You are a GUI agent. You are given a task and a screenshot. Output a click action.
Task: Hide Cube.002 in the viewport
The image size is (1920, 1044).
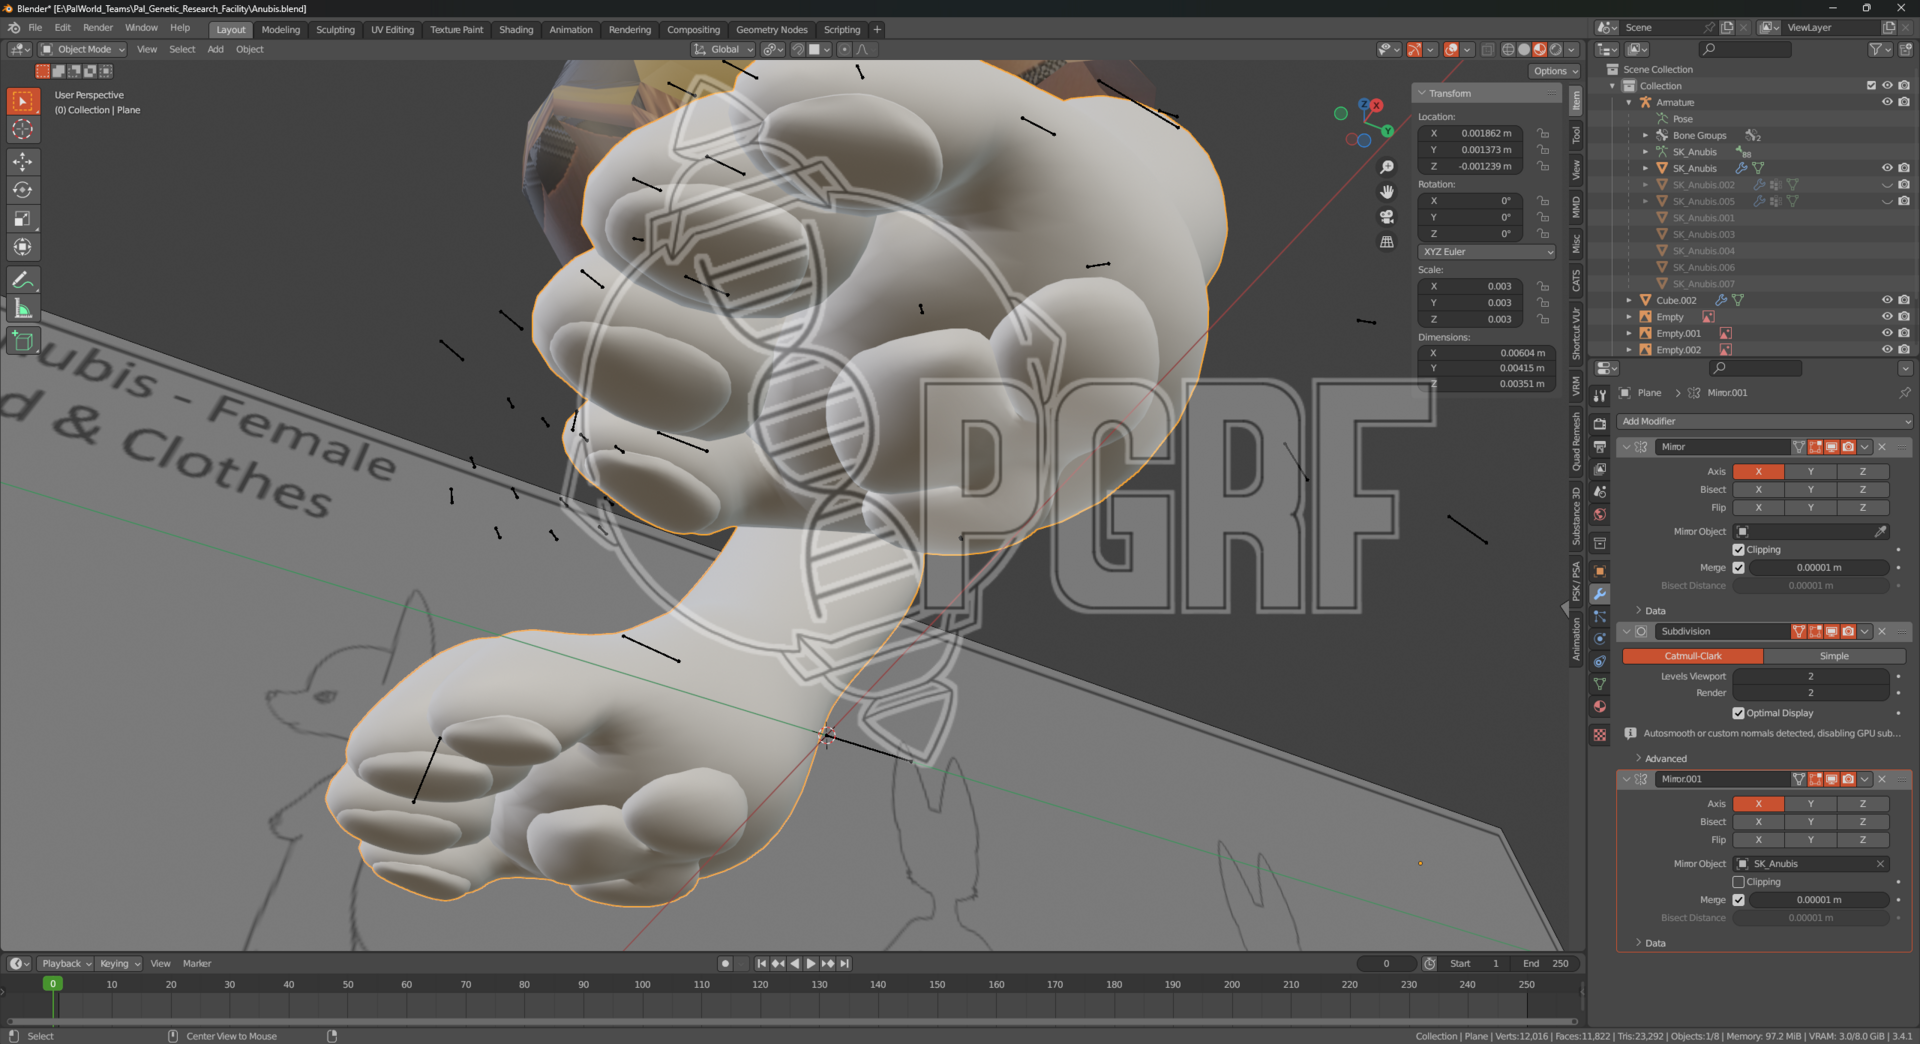(1887, 300)
